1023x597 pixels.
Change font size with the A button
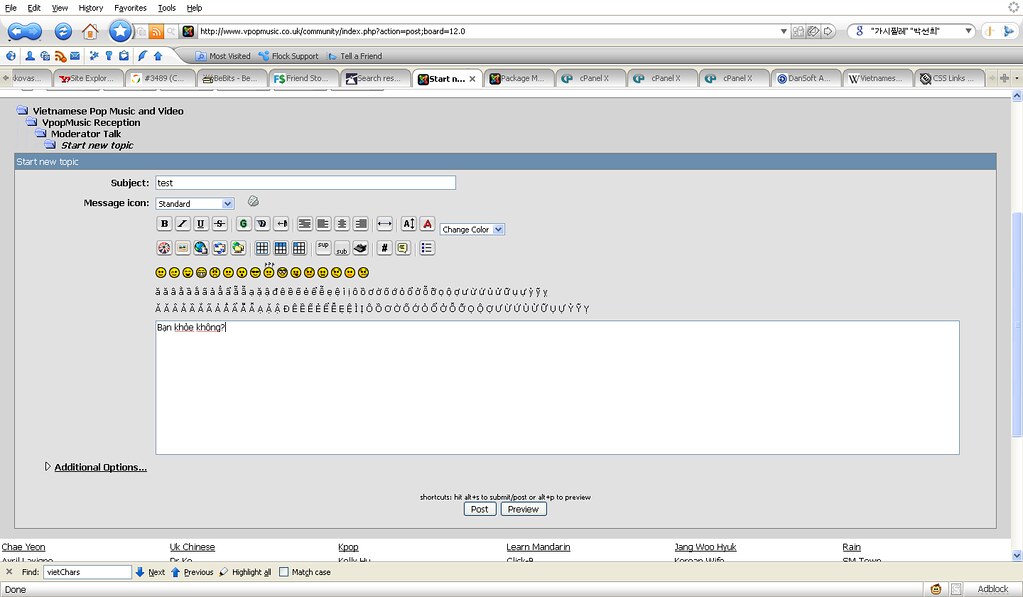[408, 224]
